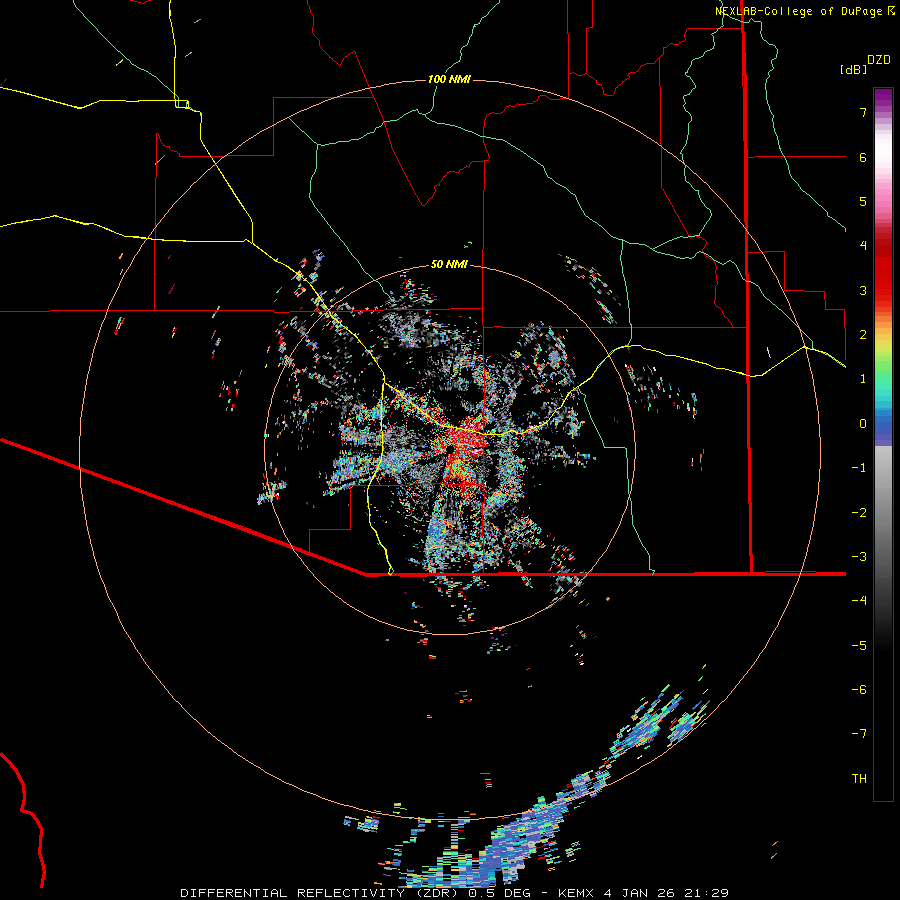The width and height of the screenshot is (900, 900).
Task: Click the 7 value on the color scale
Action: [863, 112]
